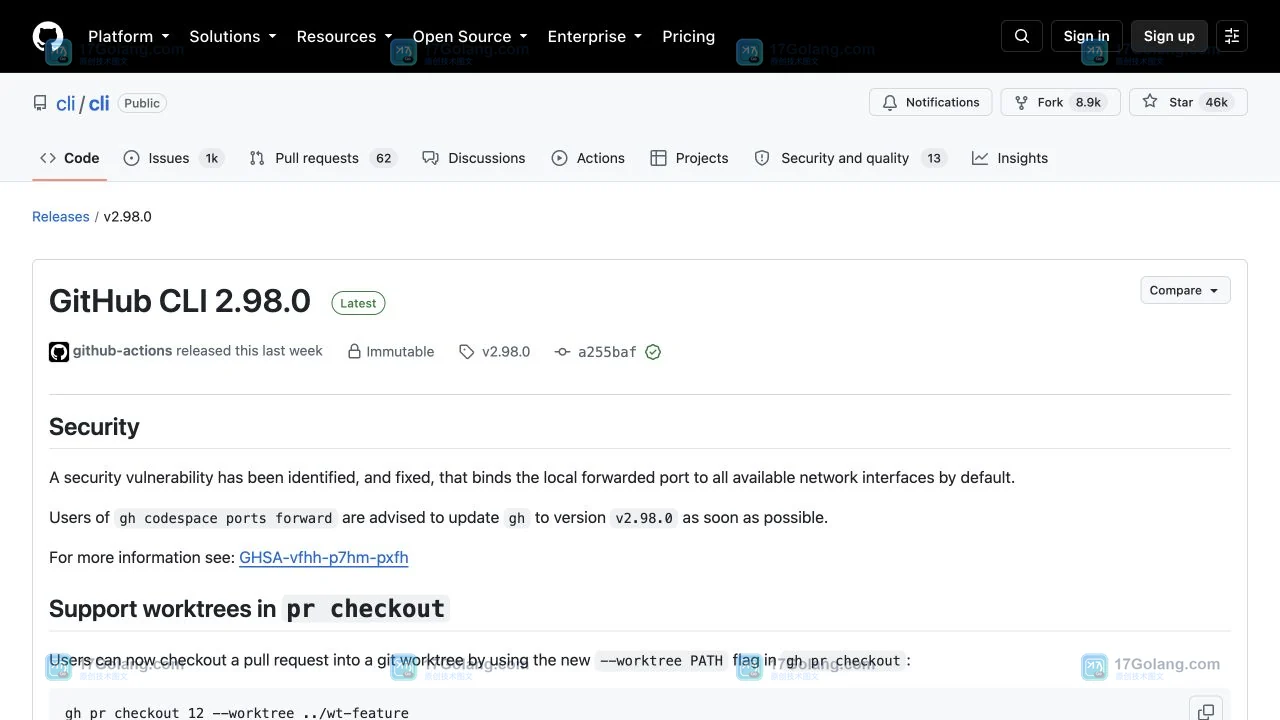Screen dimensions: 1280x720
Task: Switch to Security and quality tab
Action: click(x=850, y=158)
